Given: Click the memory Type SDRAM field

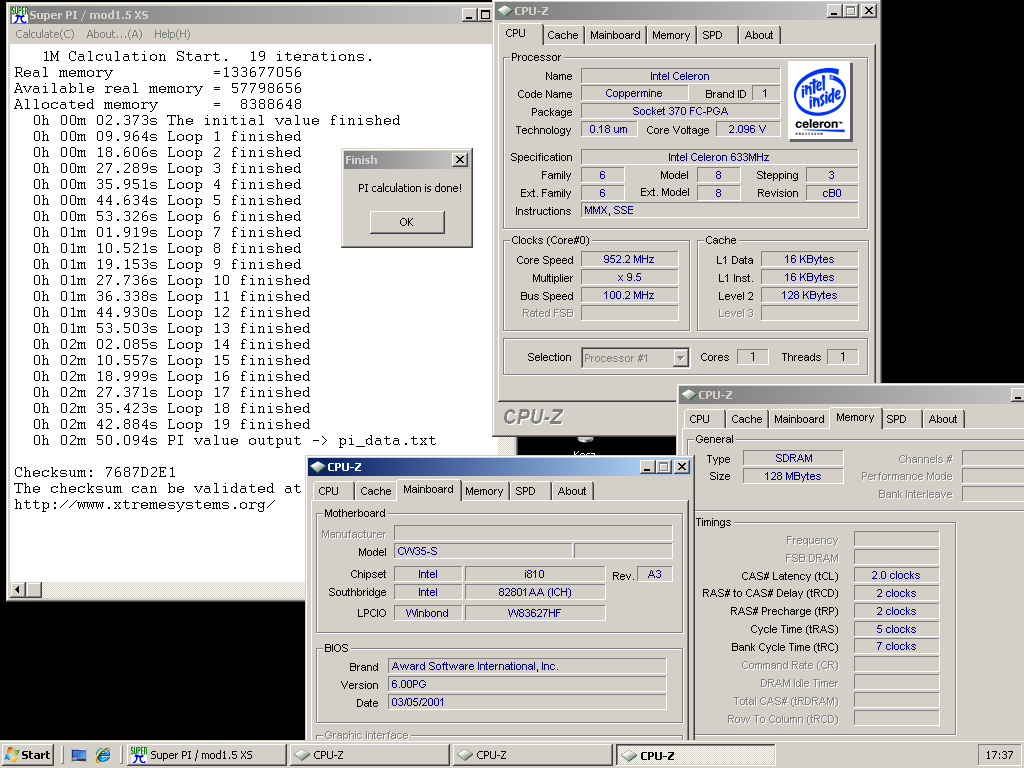Looking at the screenshot, I should click(793, 458).
